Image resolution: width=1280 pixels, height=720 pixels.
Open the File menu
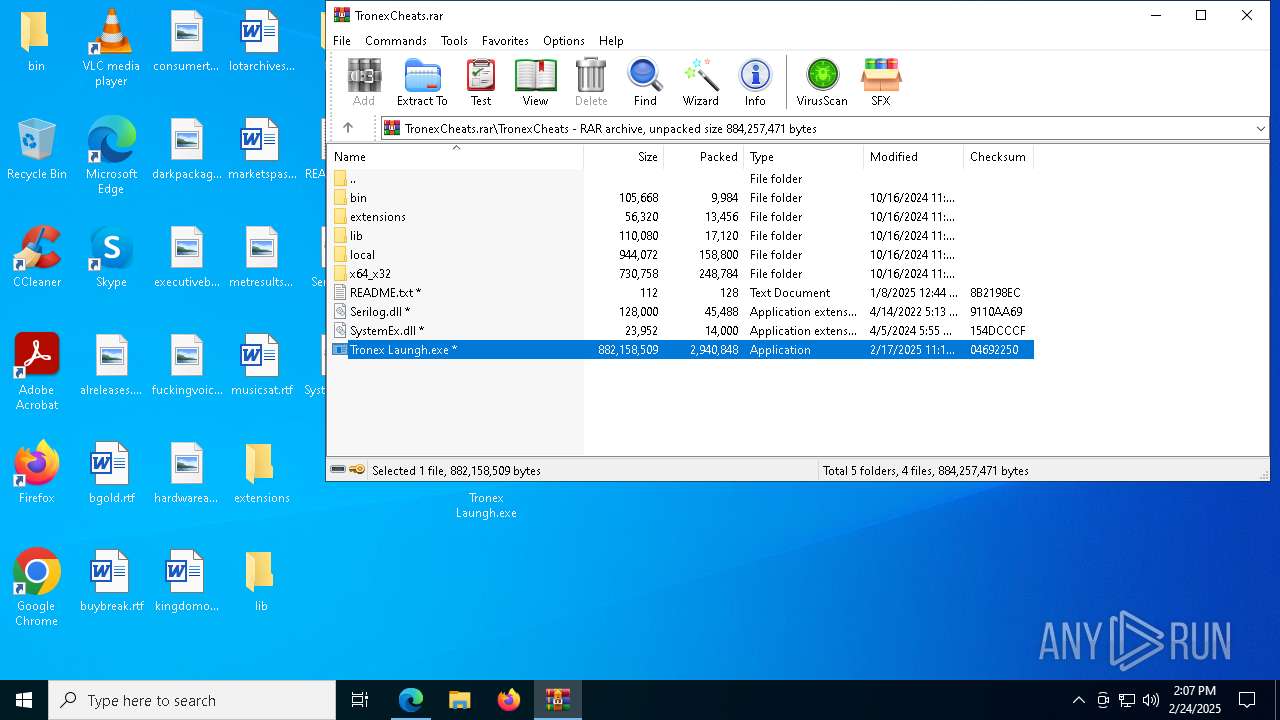342,41
